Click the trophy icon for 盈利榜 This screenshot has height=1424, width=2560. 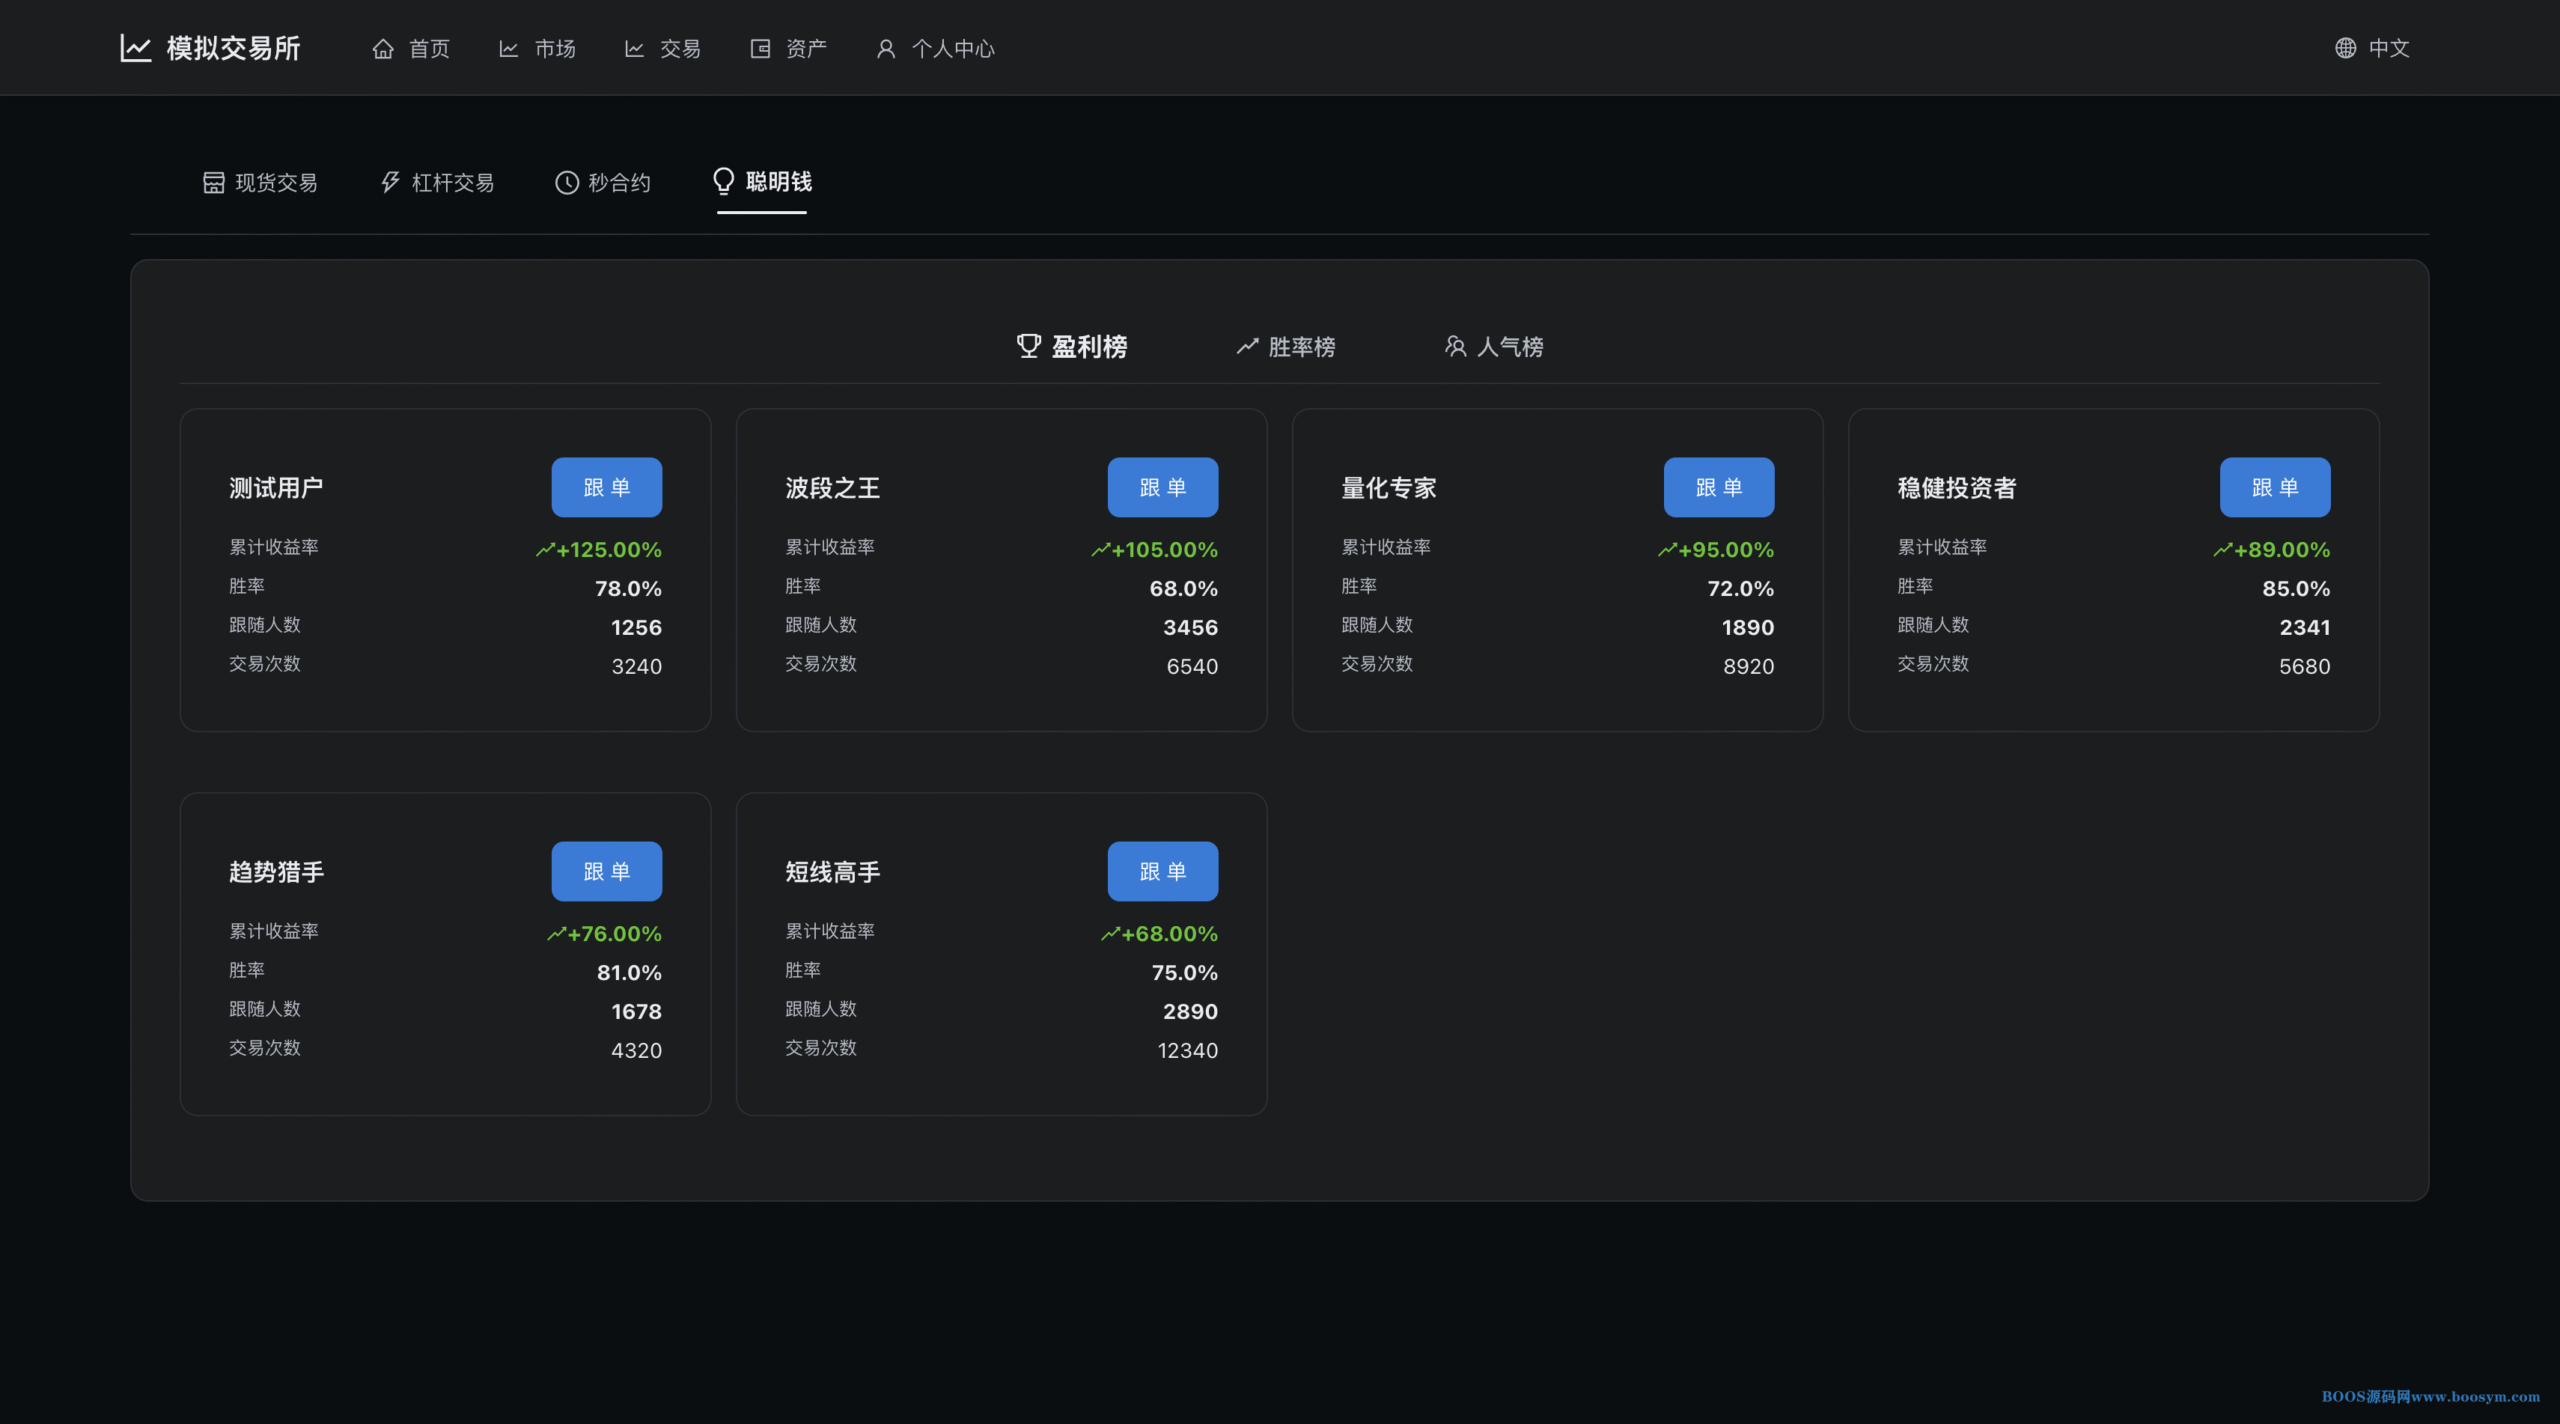tap(1028, 346)
